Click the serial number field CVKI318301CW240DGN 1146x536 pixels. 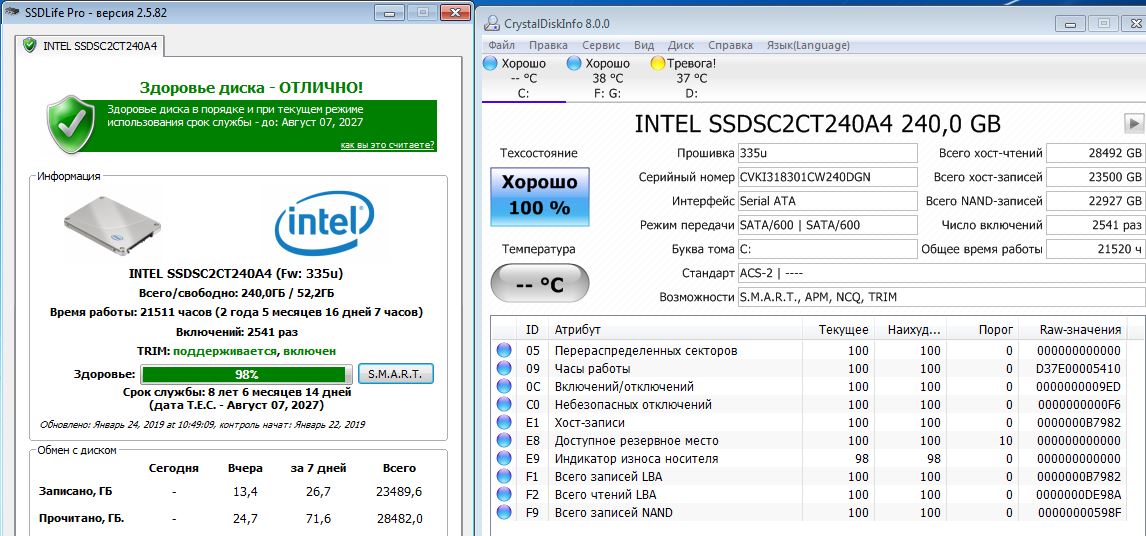(827, 177)
